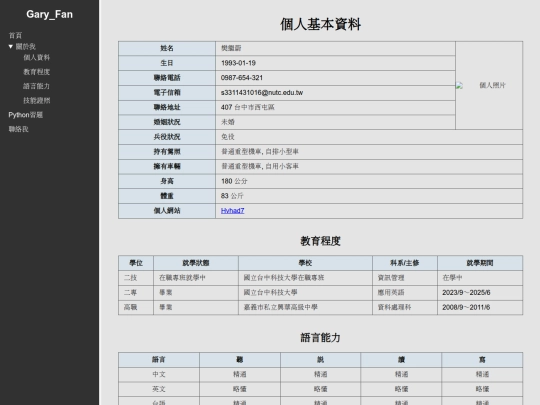Click the 高職 degree cell
The width and height of the screenshot is (540, 405).
tap(136, 308)
